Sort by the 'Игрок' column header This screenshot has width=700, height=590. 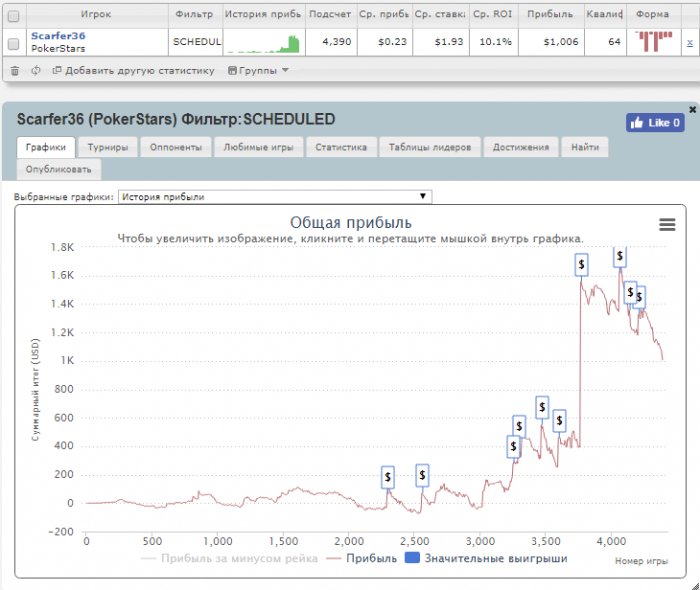coord(96,14)
